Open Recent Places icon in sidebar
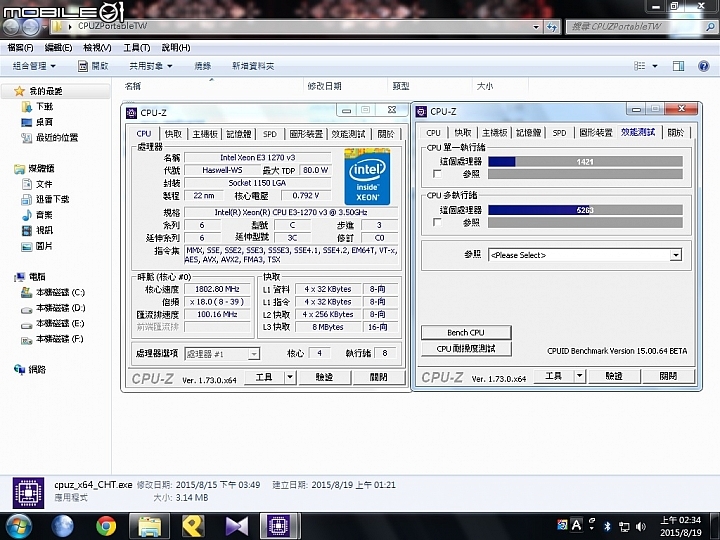This screenshot has width=720, height=540. click(x=27, y=137)
